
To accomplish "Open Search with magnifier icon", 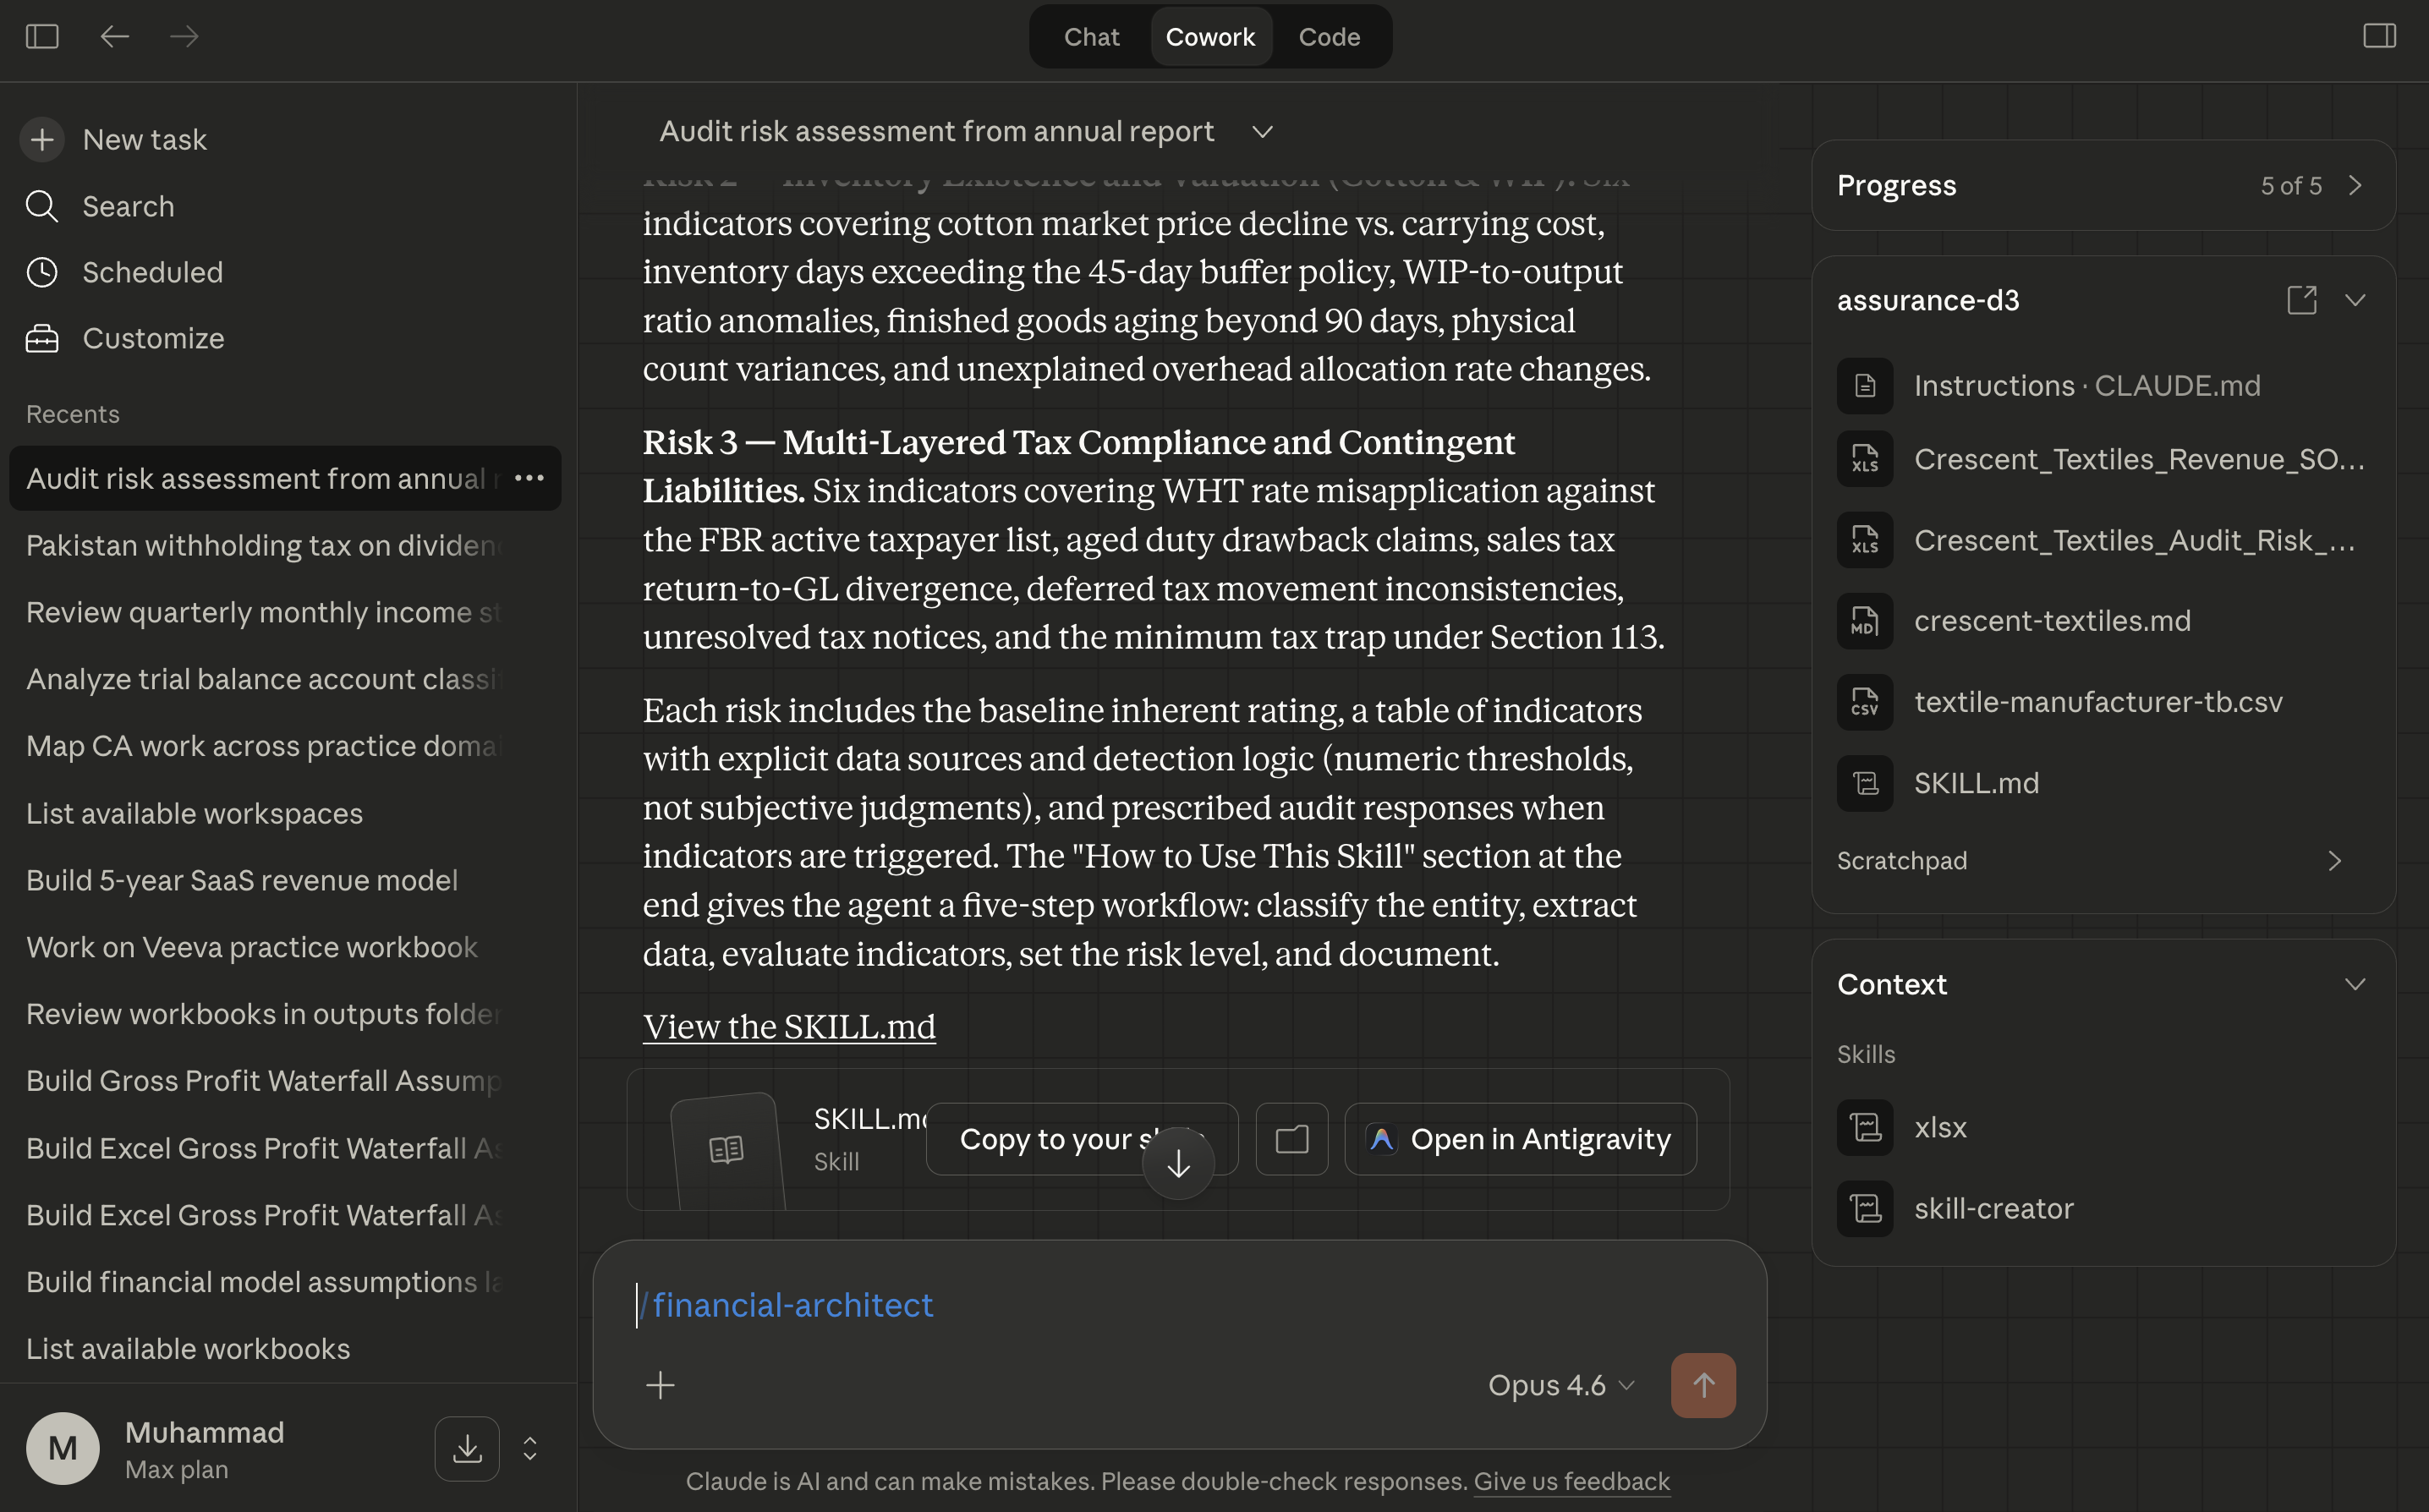I will (42, 206).
